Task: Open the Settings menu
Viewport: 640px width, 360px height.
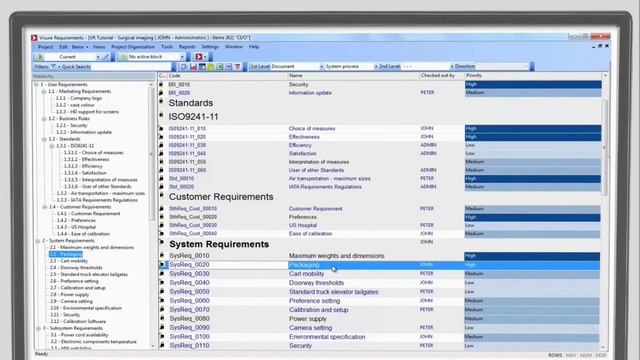Action: 210,47
